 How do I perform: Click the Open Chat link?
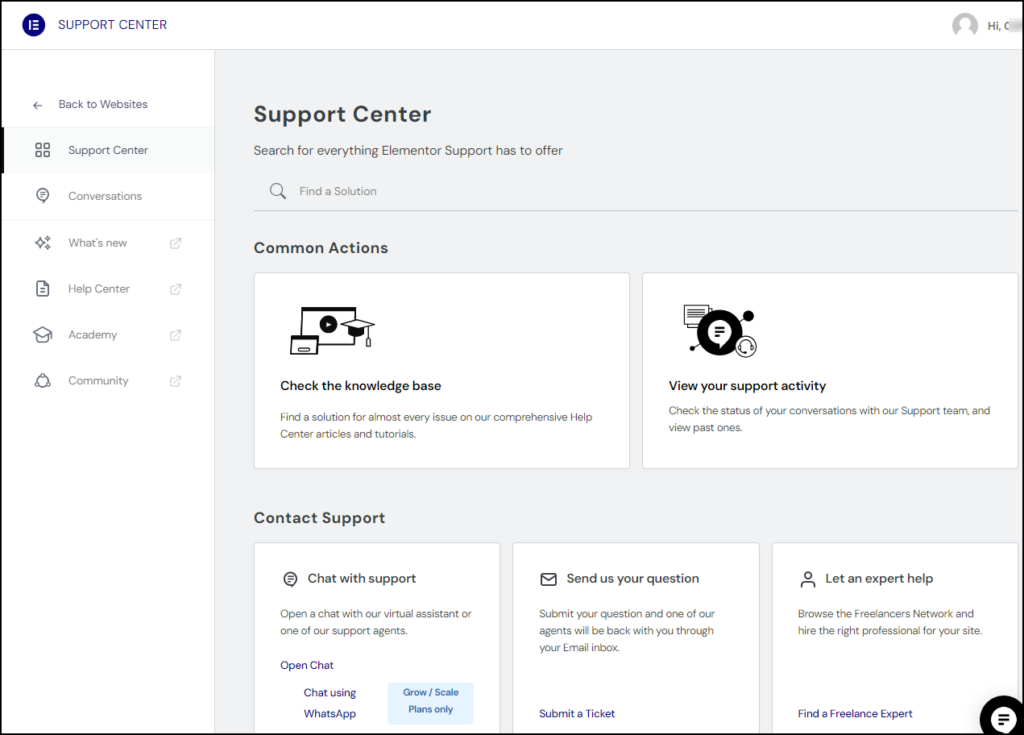(x=306, y=665)
